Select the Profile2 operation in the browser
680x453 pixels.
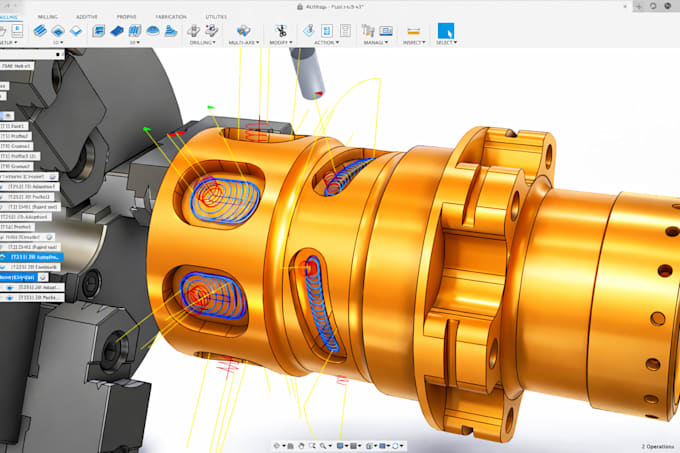click(x=15, y=136)
